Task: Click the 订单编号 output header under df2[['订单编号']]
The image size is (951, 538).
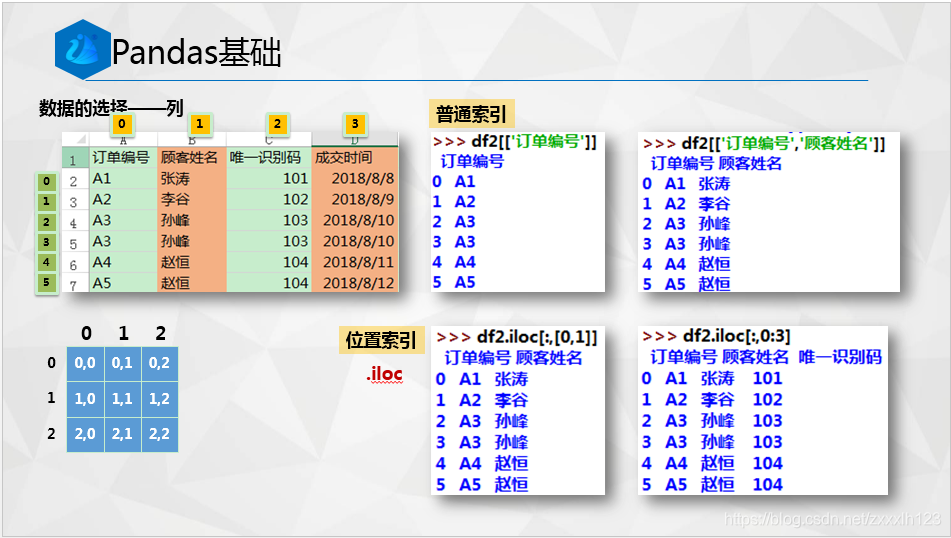Action: (472, 161)
